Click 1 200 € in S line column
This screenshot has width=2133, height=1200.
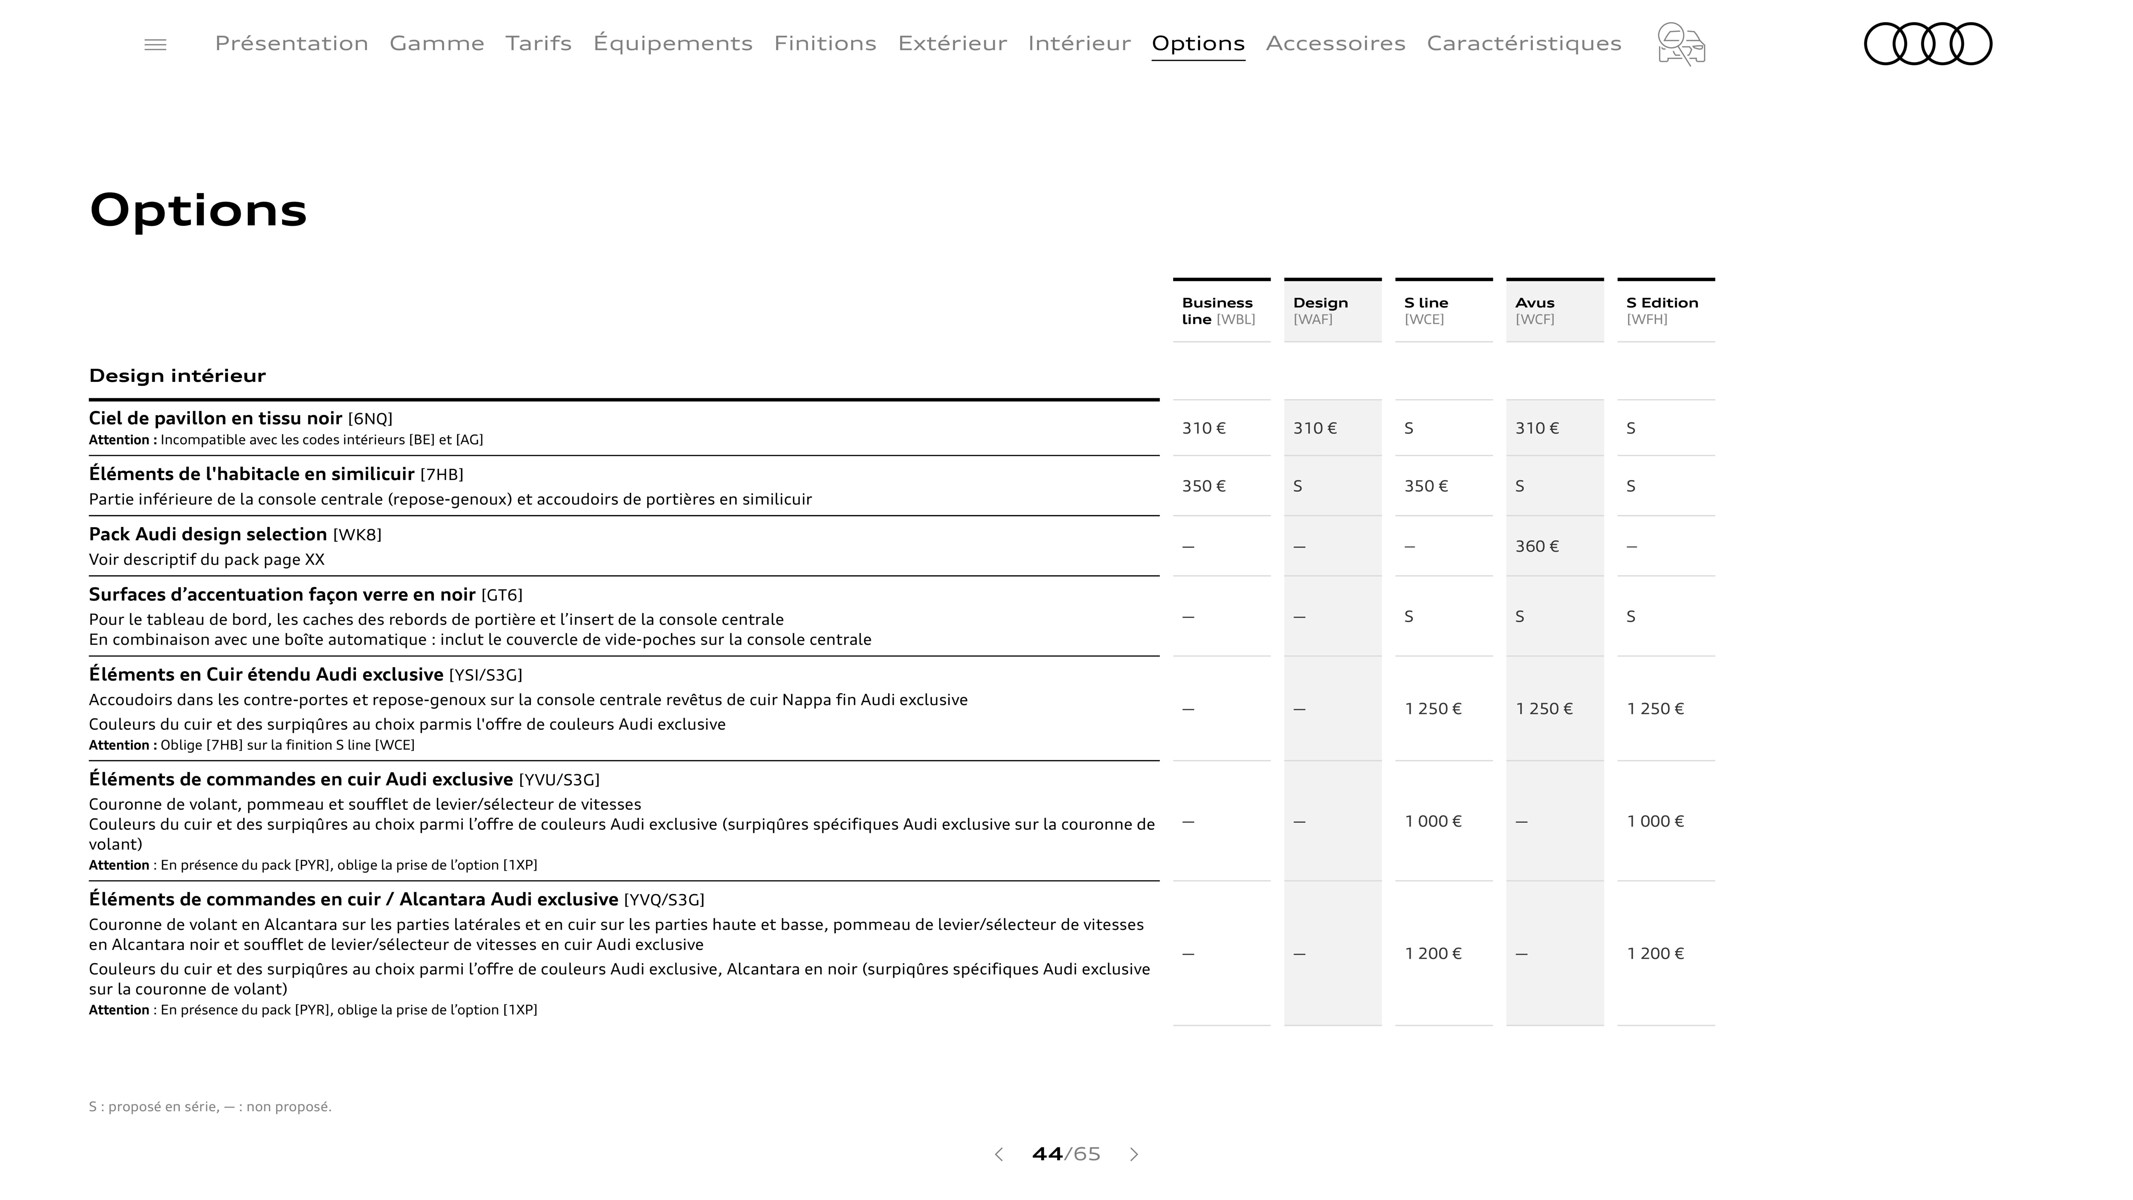1433,954
